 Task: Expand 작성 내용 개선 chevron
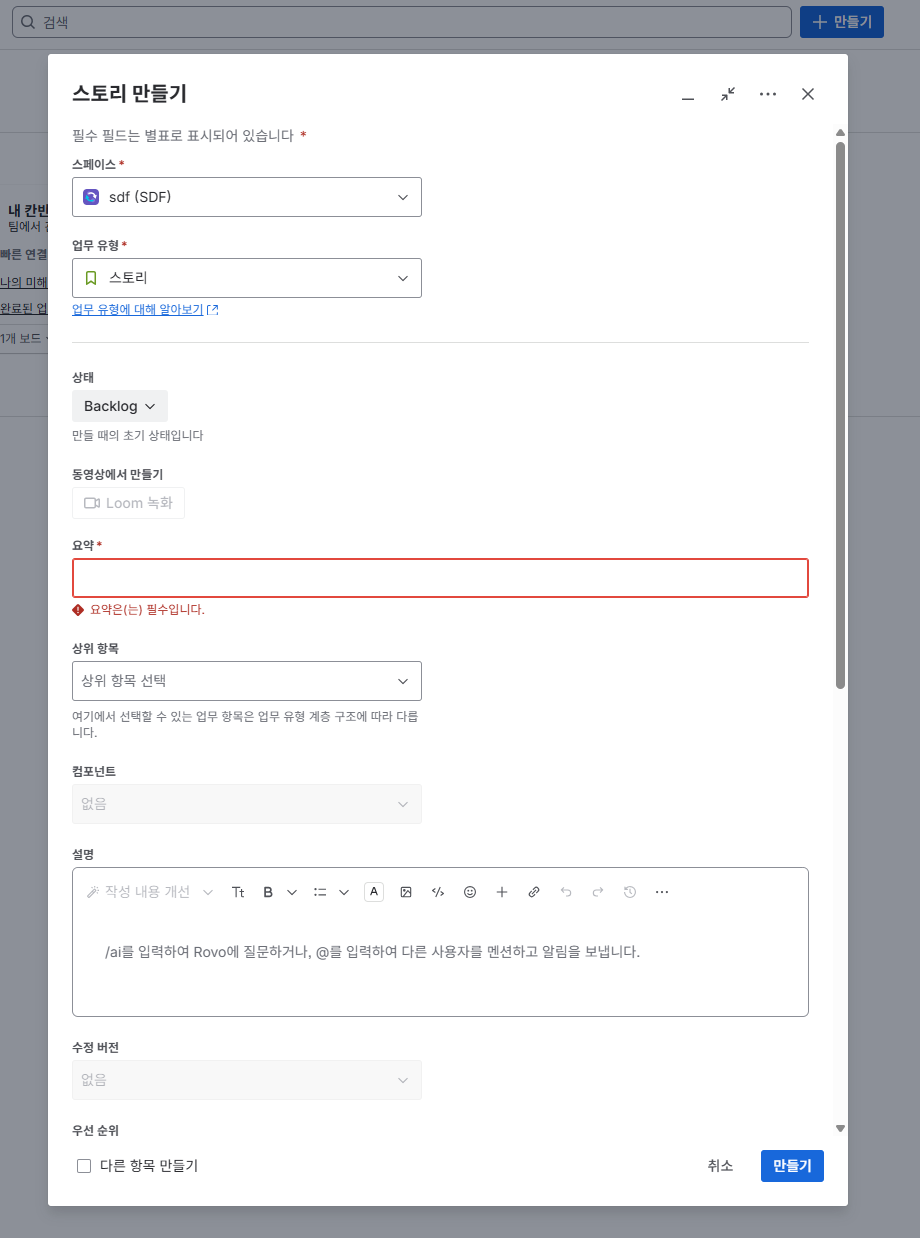(208, 892)
